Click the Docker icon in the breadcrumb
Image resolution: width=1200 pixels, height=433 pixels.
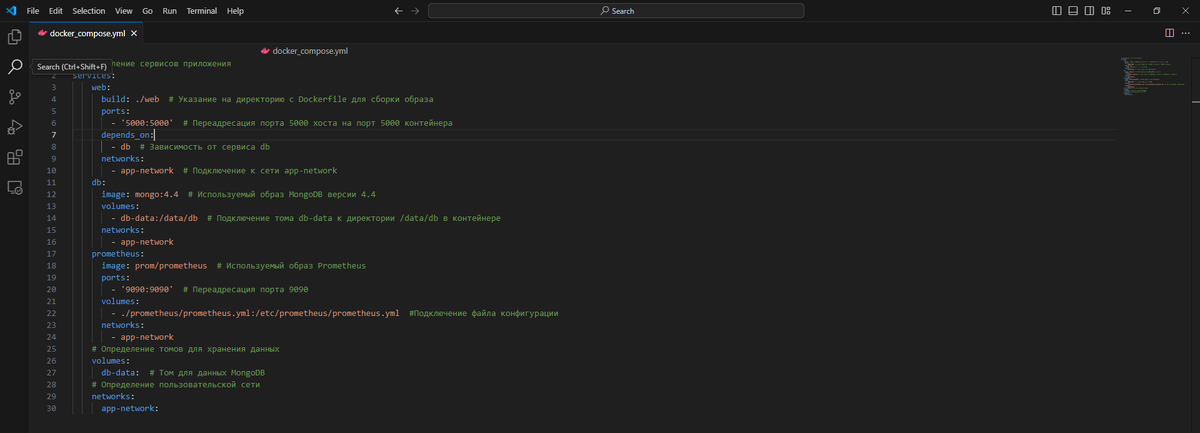(265, 50)
